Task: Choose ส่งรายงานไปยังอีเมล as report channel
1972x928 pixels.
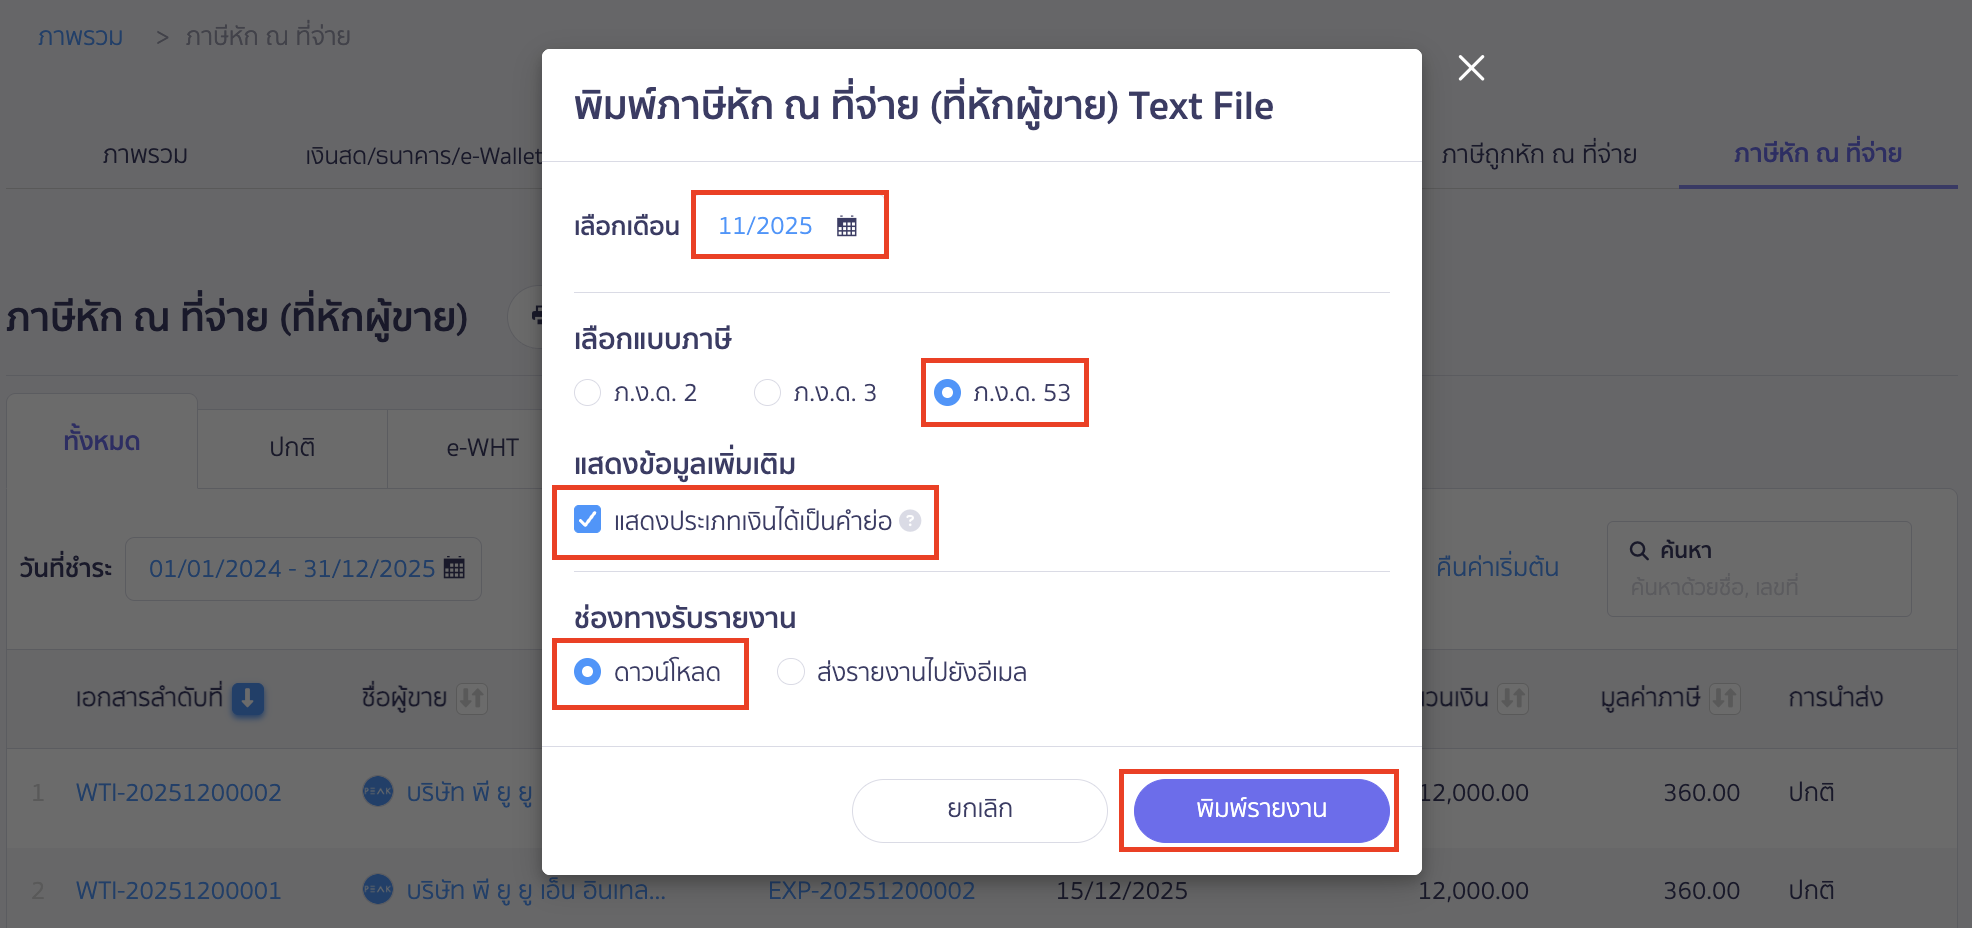Action: pyautogui.click(x=790, y=672)
